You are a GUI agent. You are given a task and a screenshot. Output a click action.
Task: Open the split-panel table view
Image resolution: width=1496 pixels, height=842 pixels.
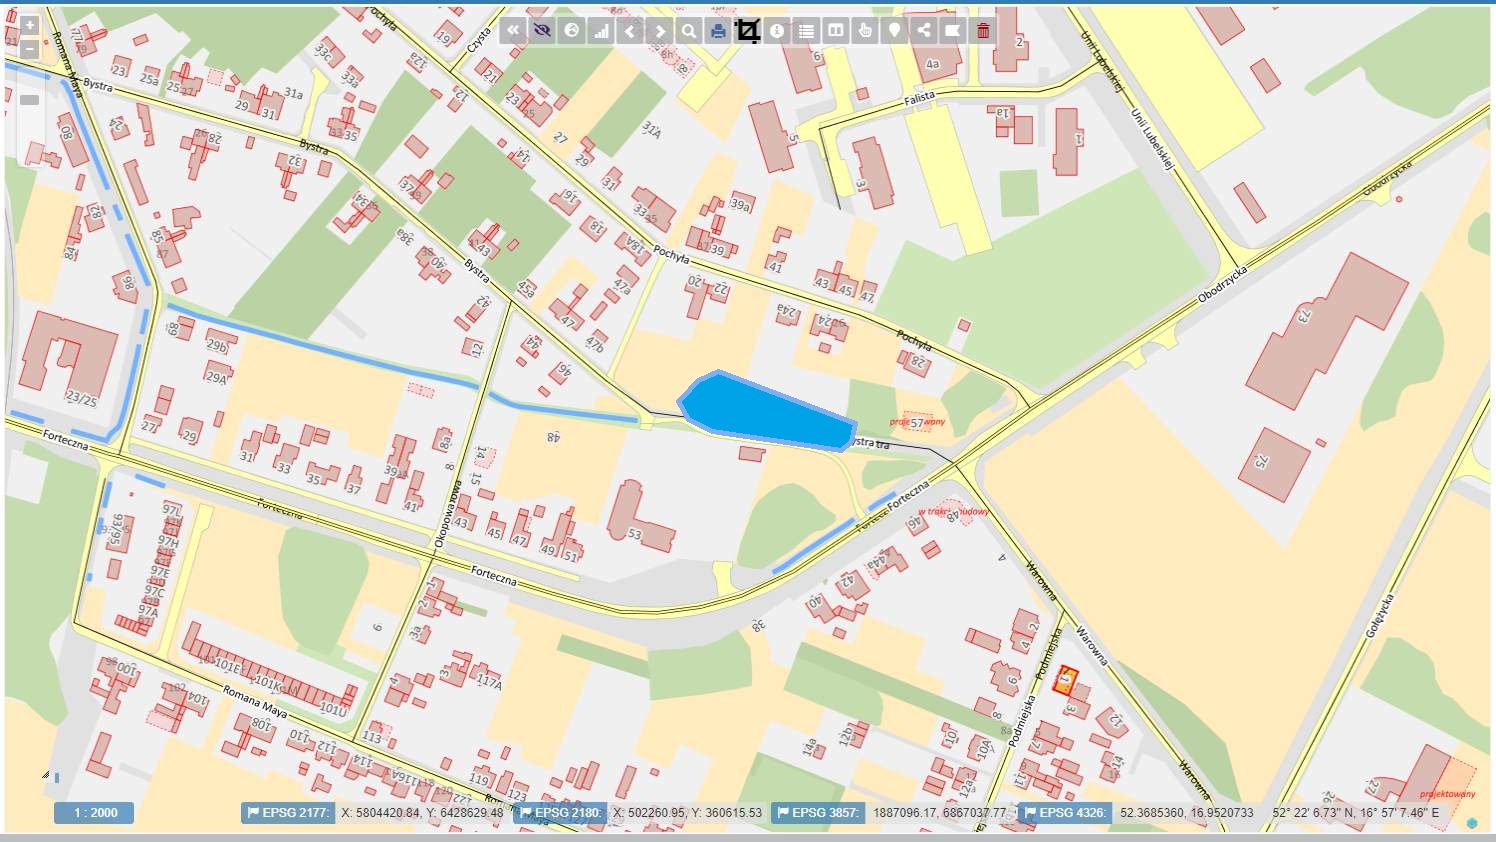tap(835, 31)
